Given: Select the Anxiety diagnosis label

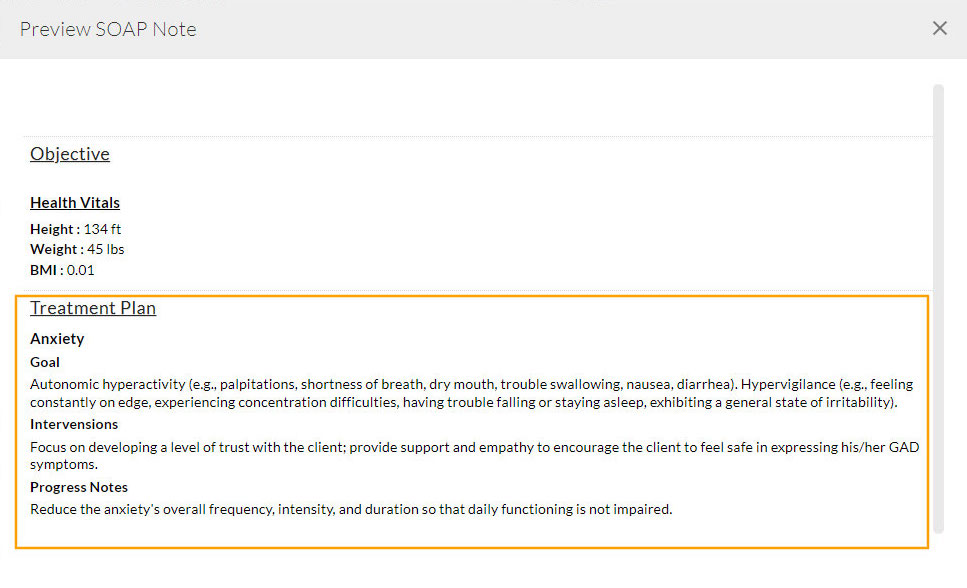Looking at the screenshot, I should pos(56,339).
